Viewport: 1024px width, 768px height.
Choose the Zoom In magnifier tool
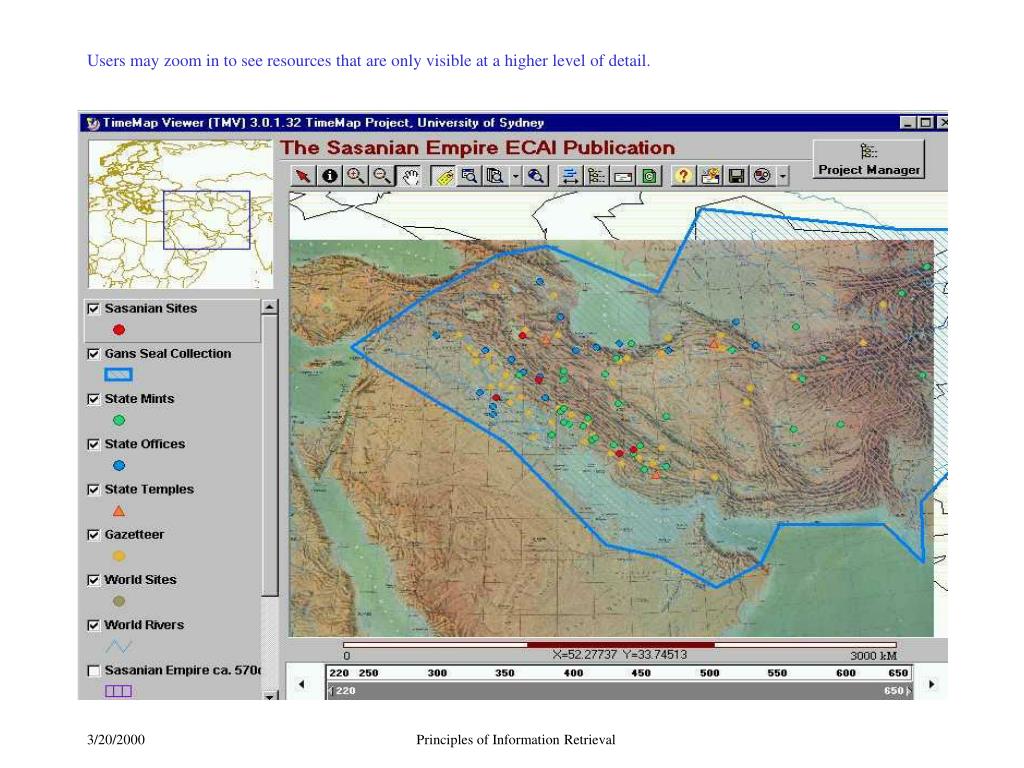click(x=356, y=176)
